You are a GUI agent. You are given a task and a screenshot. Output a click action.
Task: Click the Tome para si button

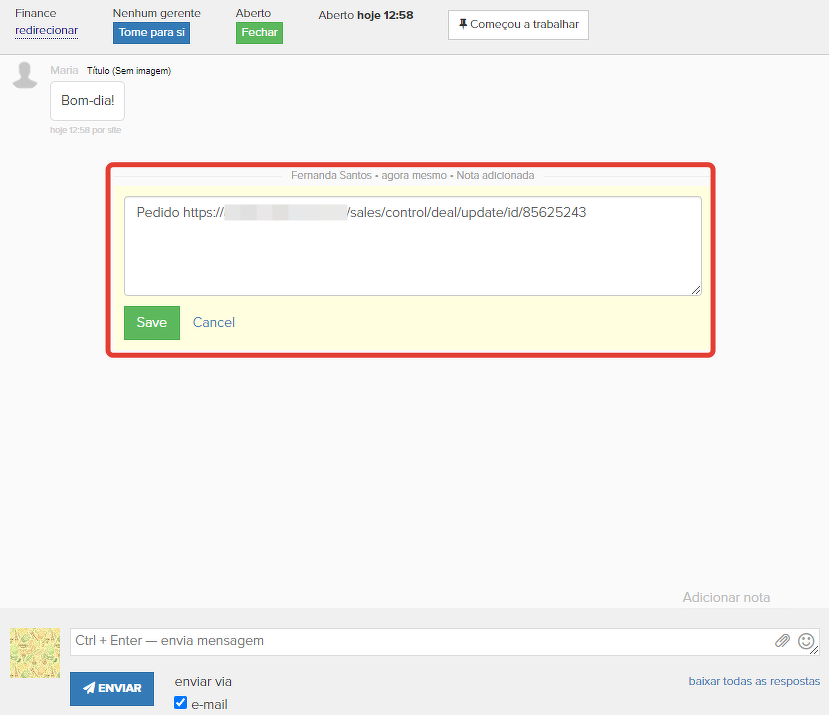151,33
